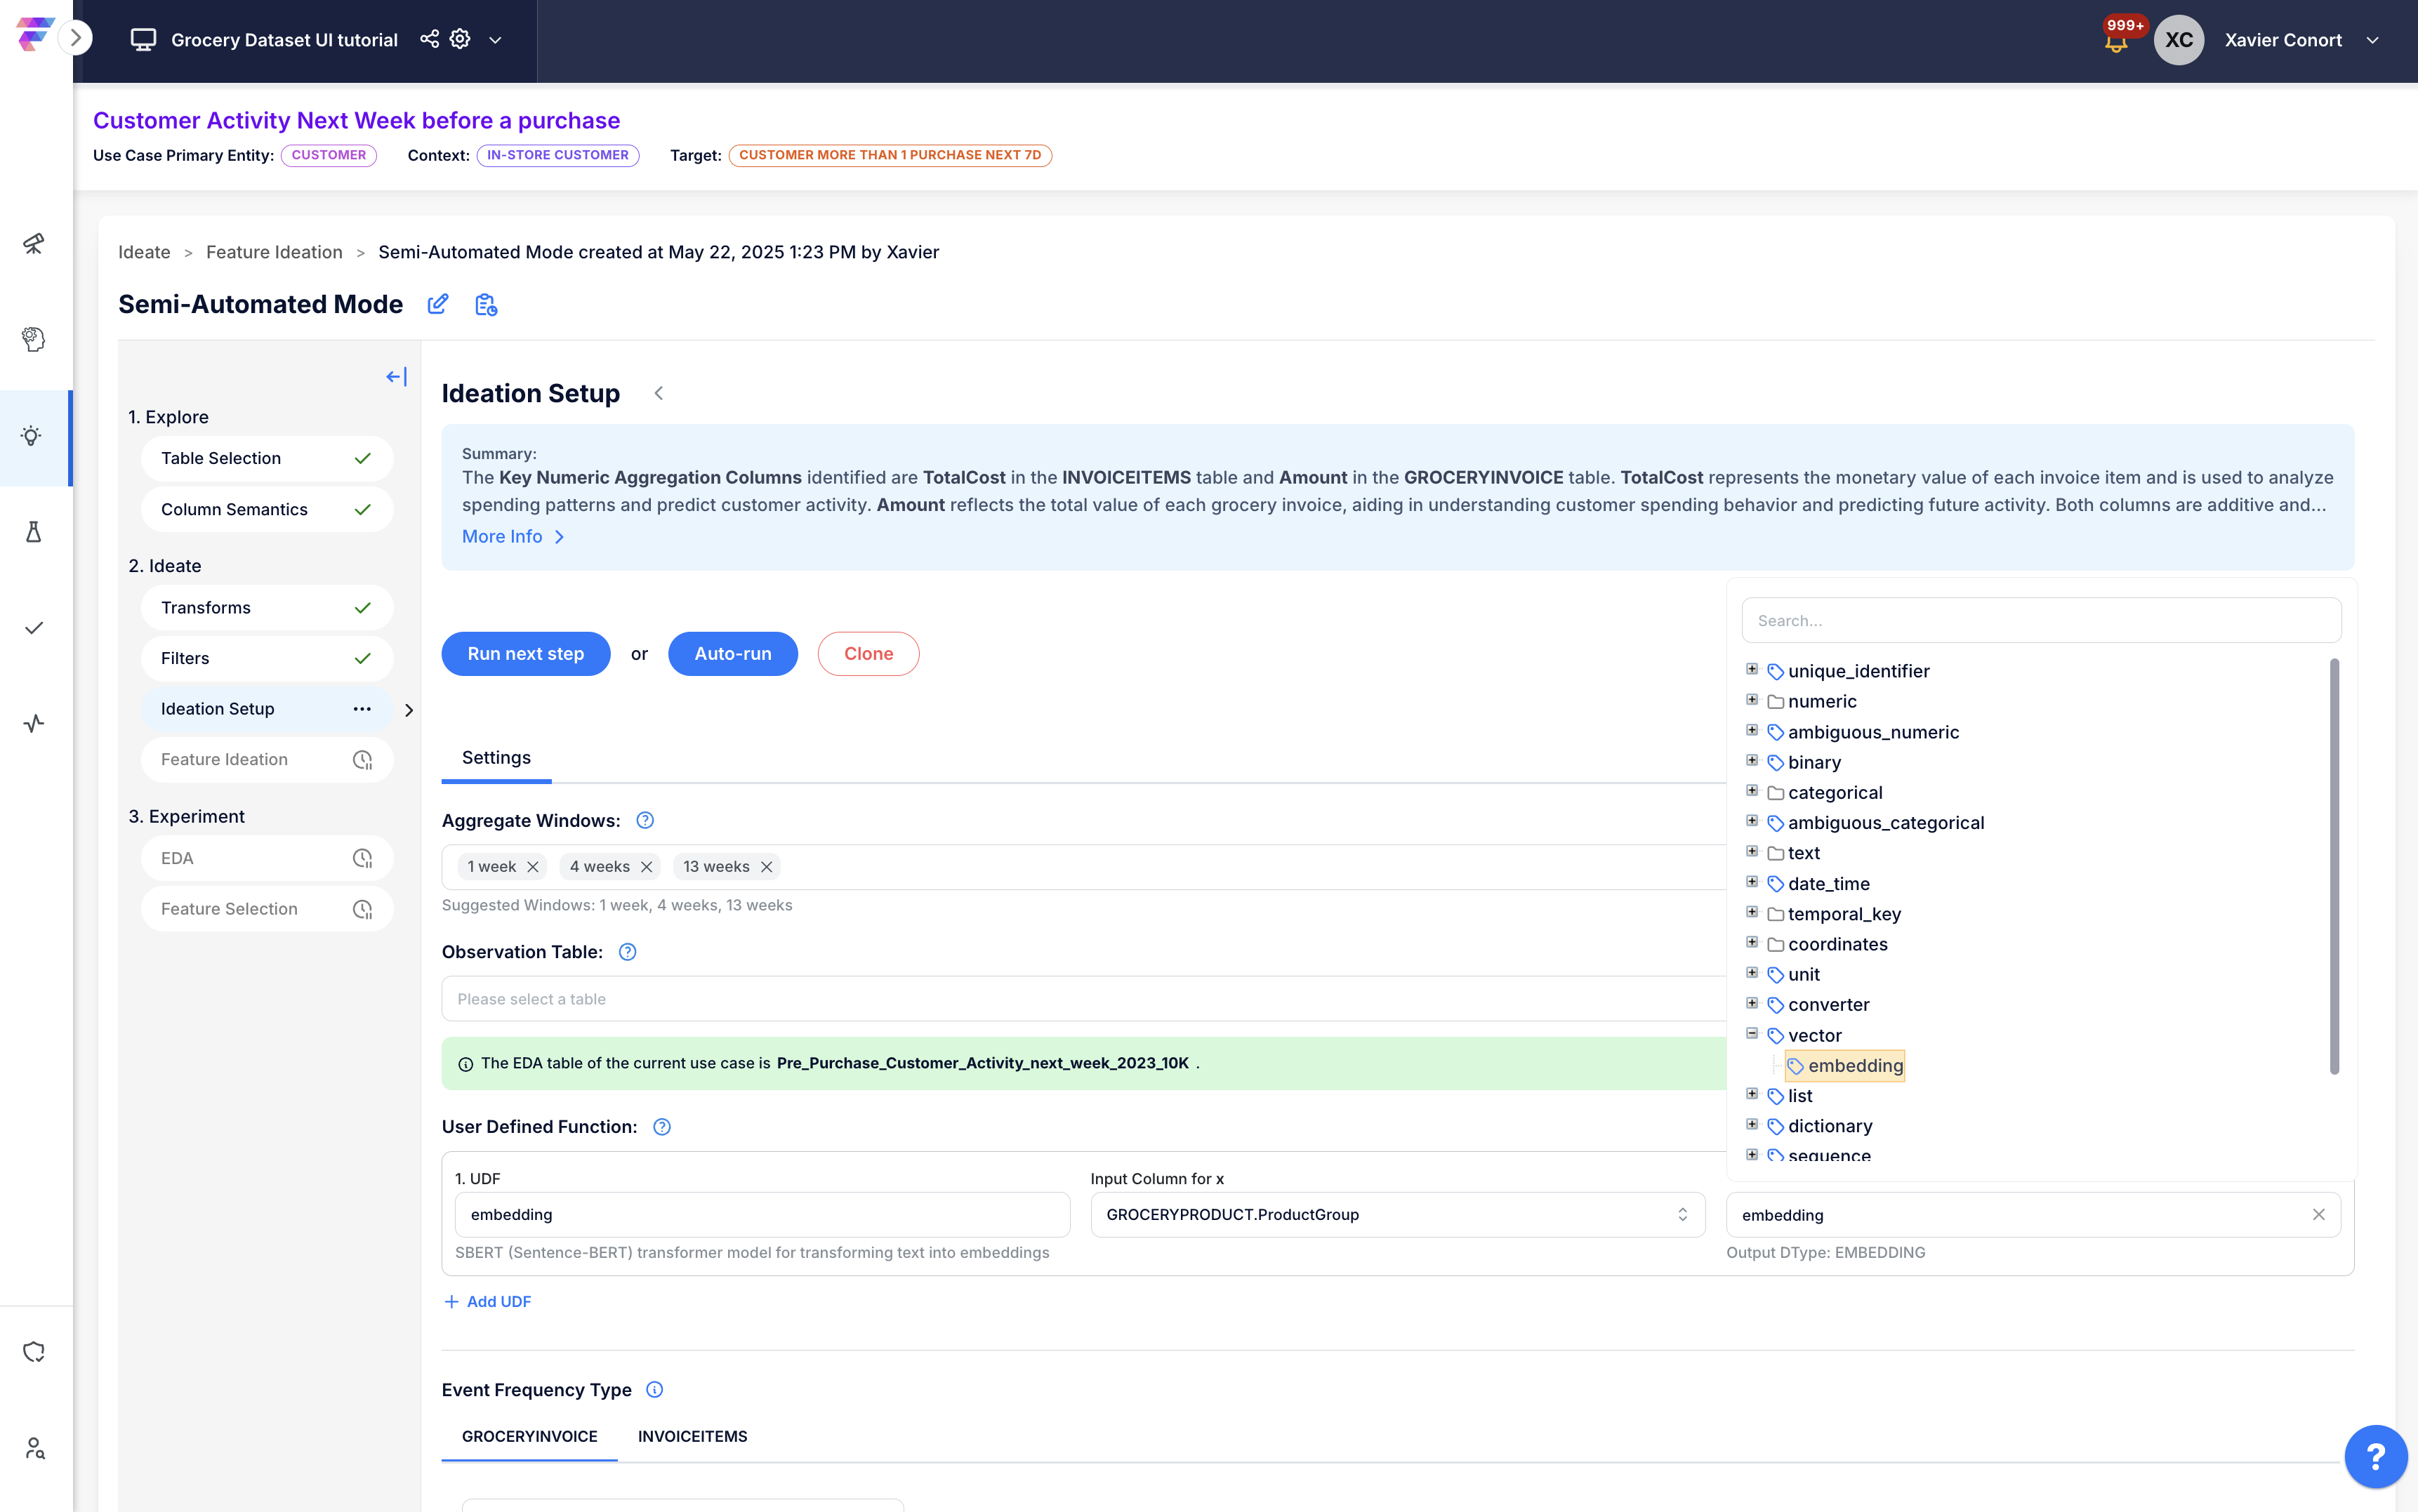Collapse the vector tree node
The width and height of the screenshot is (2418, 1512).
tap(1752, 1034)
